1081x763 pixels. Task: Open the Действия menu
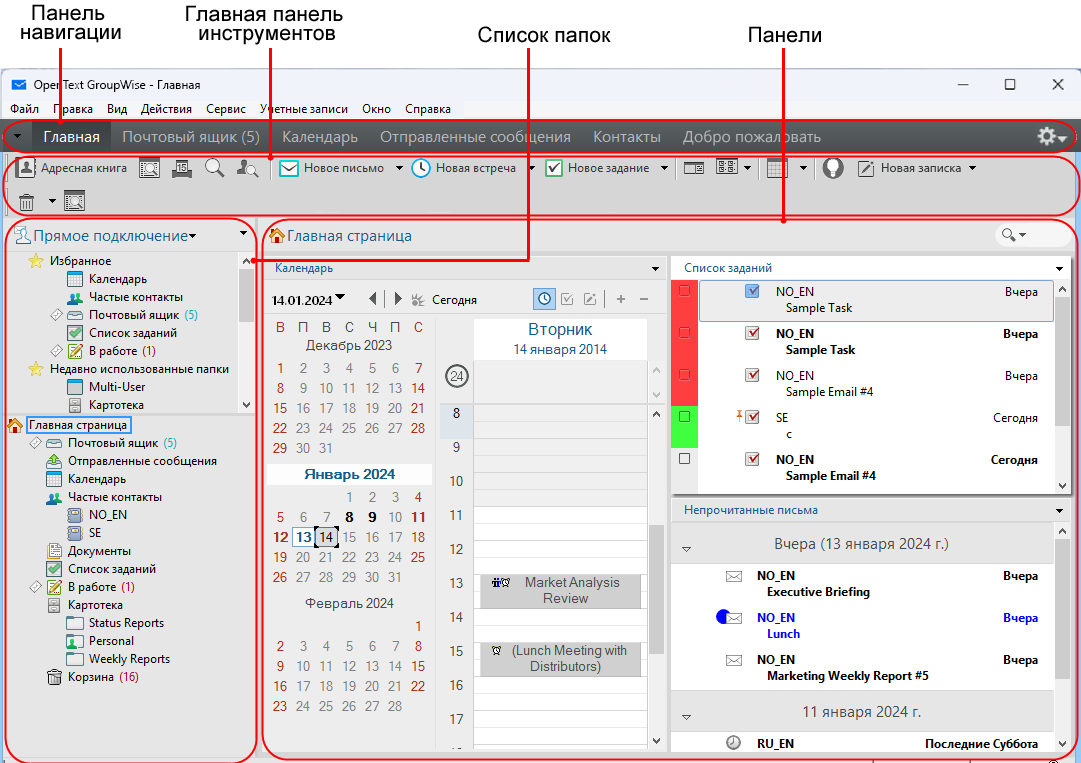166,109
